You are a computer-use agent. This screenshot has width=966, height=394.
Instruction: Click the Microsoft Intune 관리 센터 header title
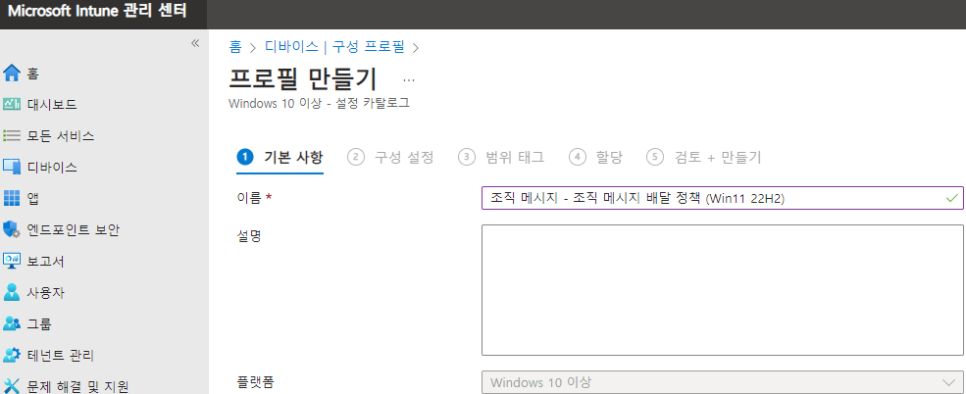point(97,12)
